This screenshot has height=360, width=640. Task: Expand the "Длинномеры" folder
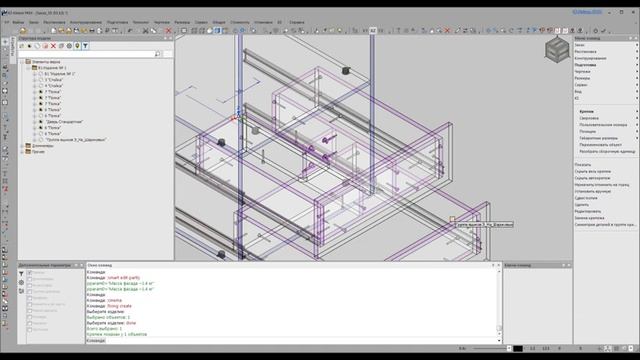[x=22, y=146]
